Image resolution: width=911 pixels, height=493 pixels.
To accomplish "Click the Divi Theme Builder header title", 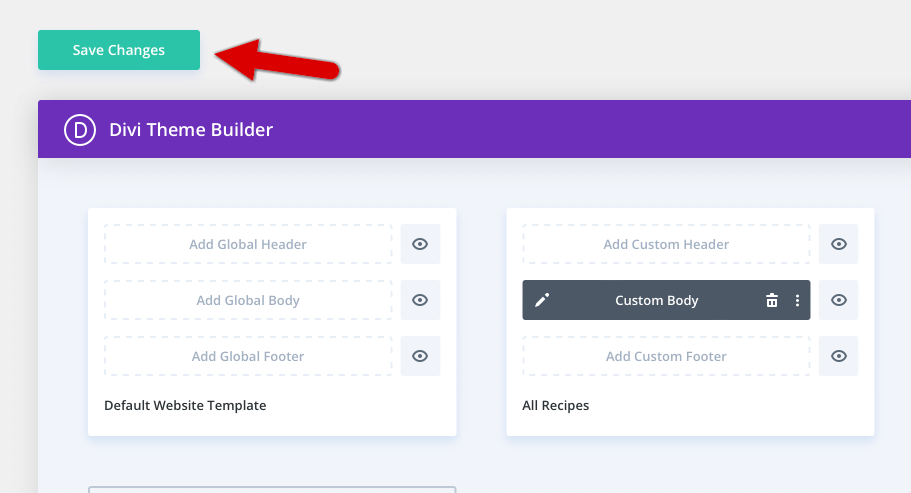I will pos(191,129).
